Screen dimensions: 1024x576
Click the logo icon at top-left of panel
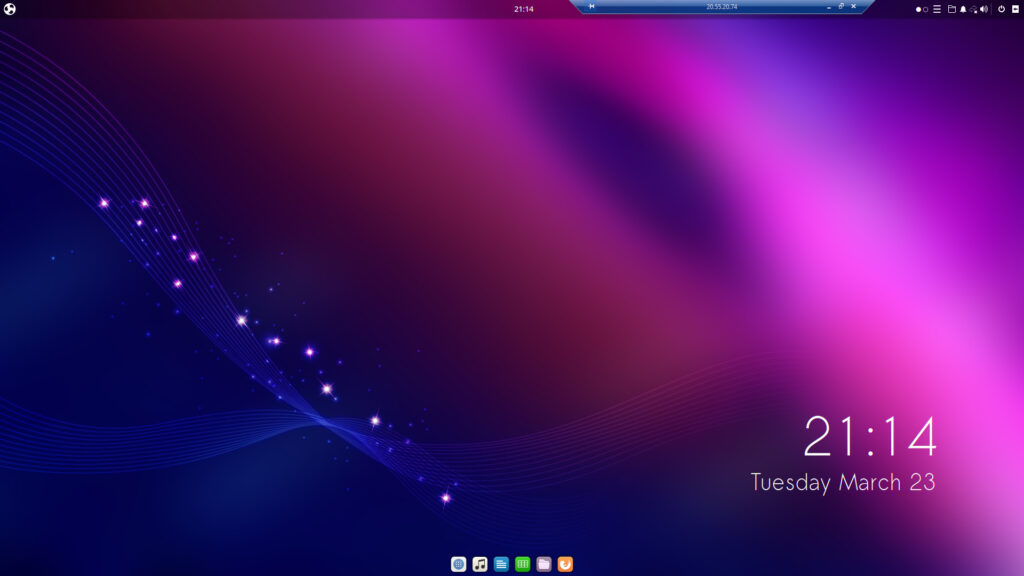point(12,7)
